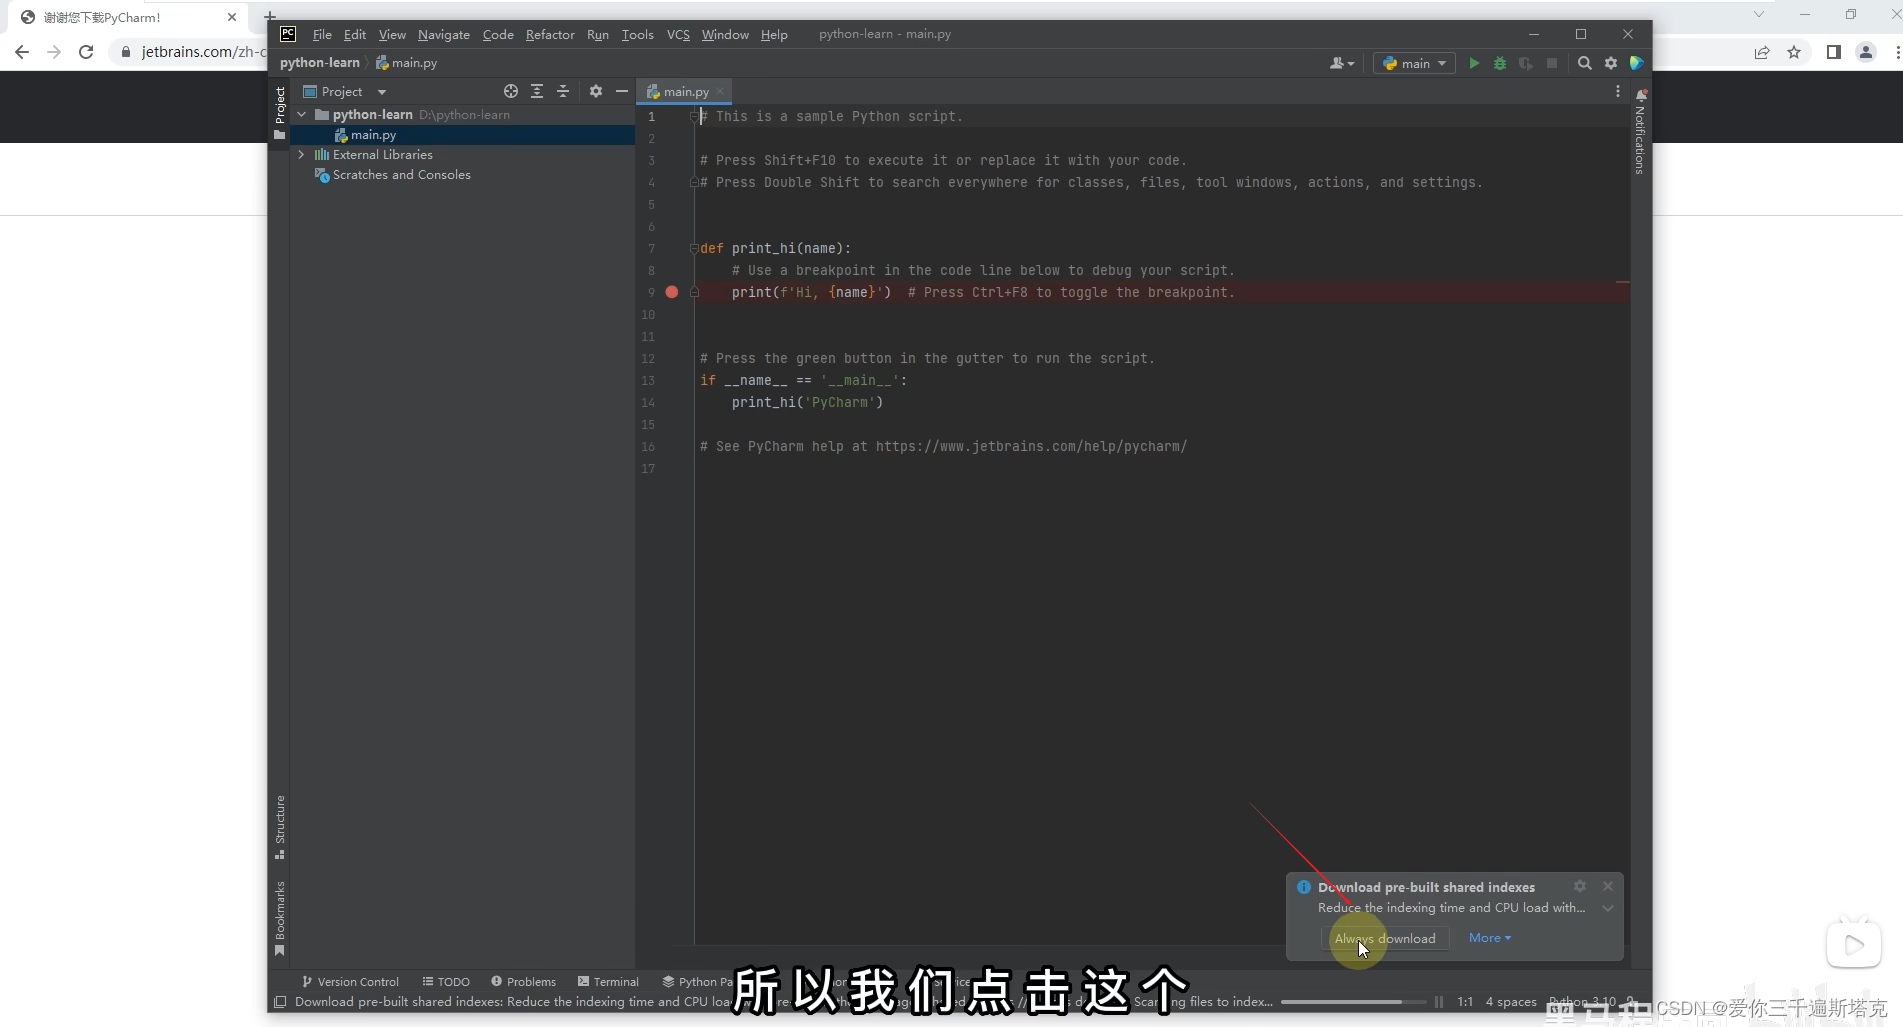Collapse the print_hi function fold arrow
Image resolution: width=1903 pixels, height=1027 pixels.
[694, 248]
